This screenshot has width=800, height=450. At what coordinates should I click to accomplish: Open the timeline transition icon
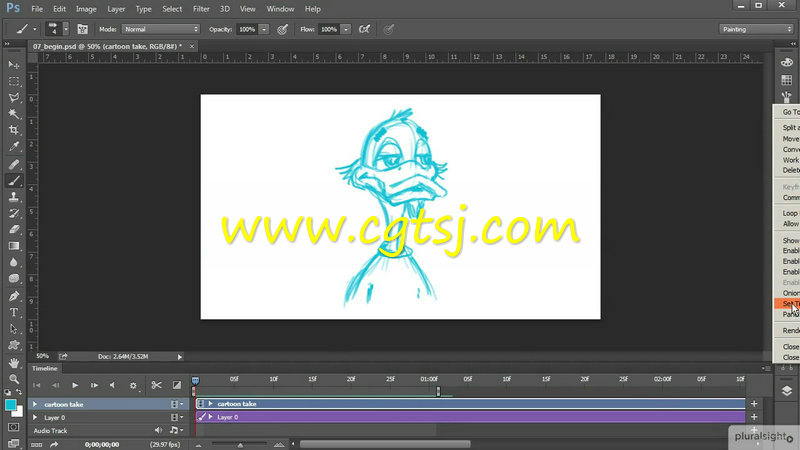(177, 385)
